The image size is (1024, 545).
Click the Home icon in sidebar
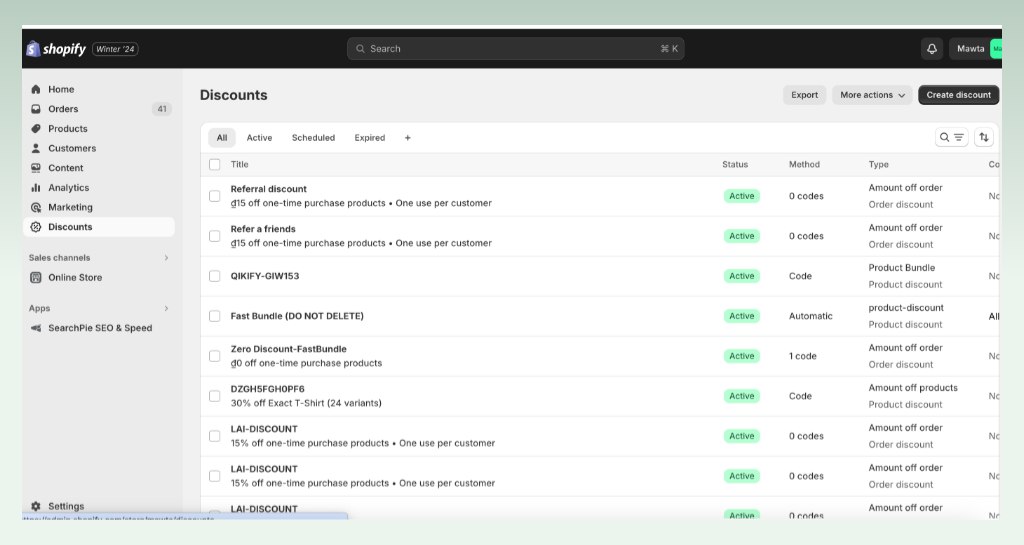[x=36, y=89]
